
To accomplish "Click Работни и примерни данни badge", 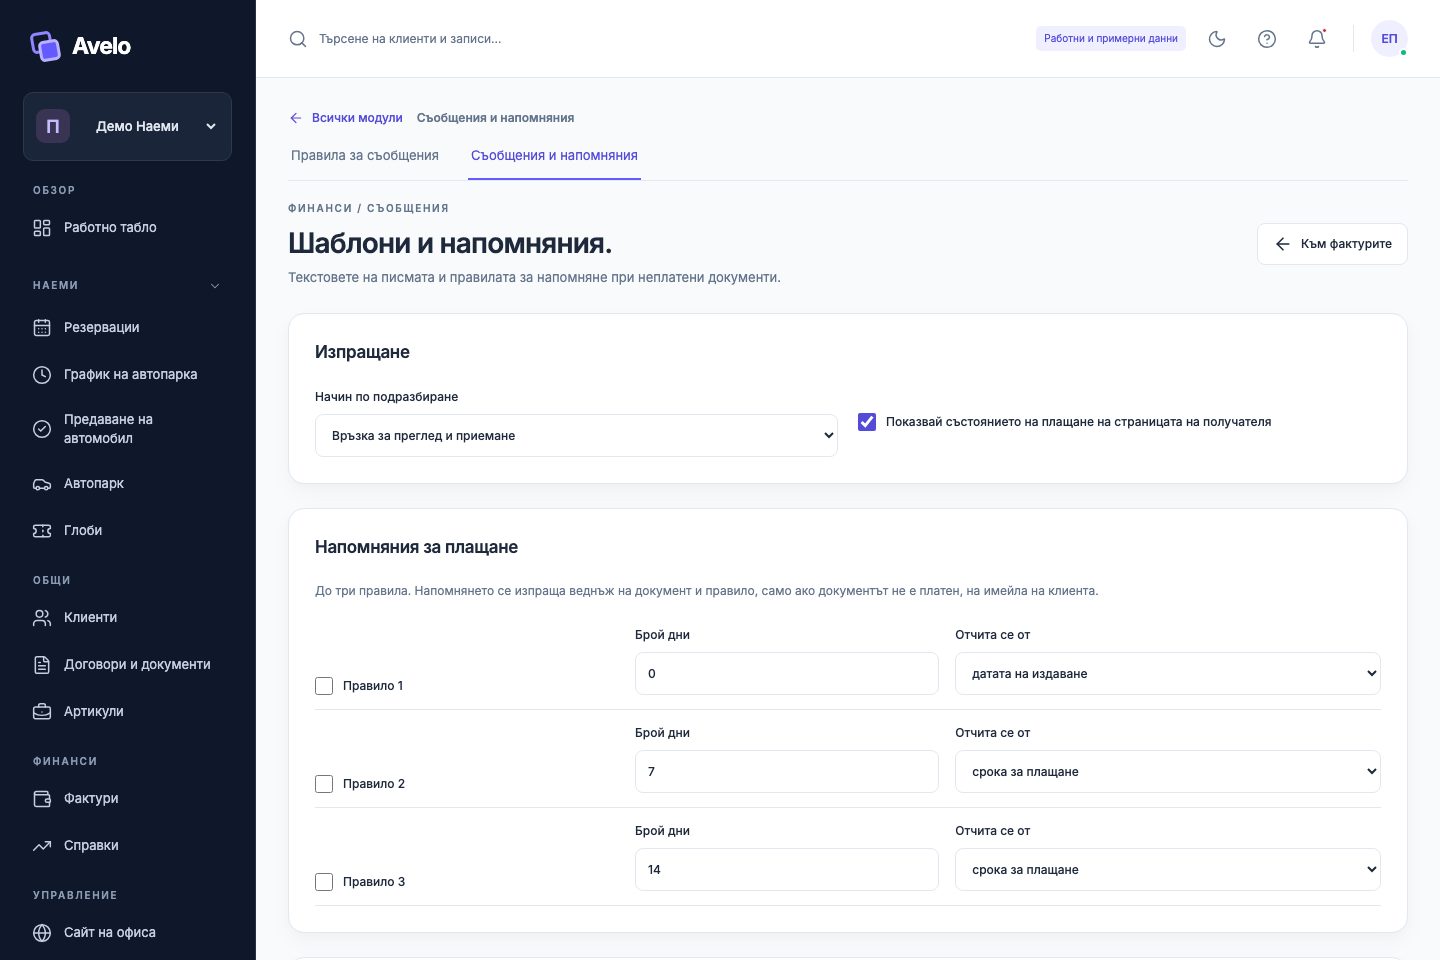I will (1111, 39).
